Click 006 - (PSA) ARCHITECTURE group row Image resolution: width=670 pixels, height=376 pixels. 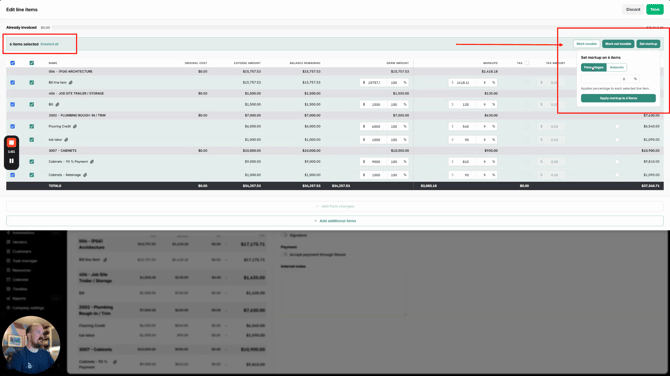coord(335,71)
